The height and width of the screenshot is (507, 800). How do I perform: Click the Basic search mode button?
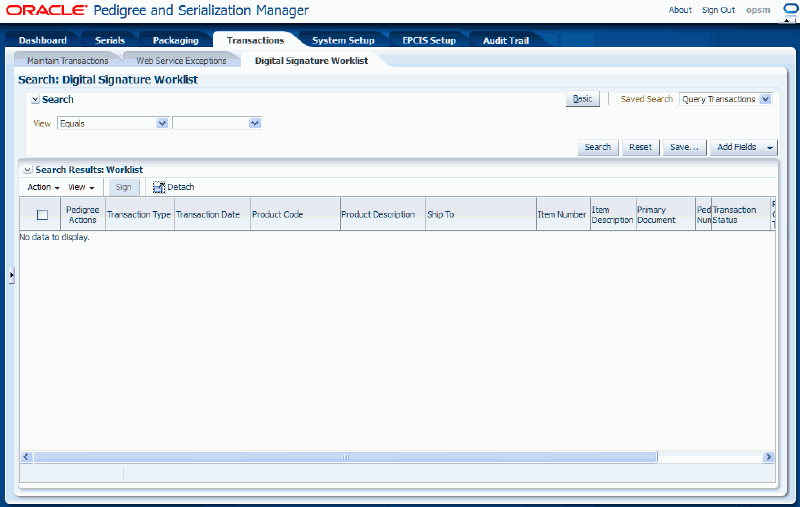583,99
